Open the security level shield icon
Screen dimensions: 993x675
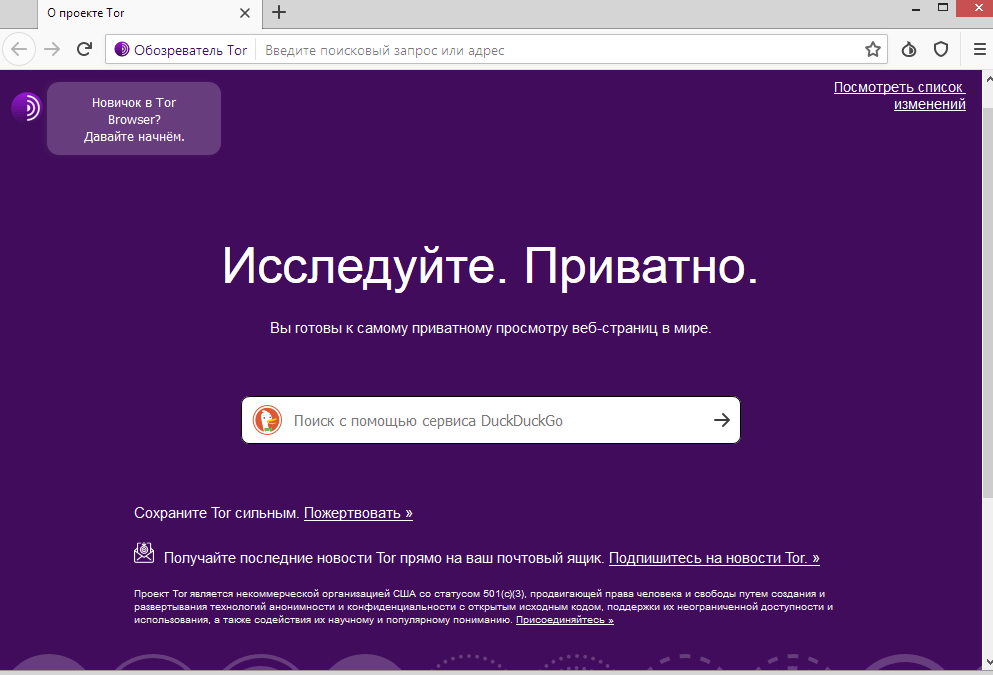coord(941,49)
